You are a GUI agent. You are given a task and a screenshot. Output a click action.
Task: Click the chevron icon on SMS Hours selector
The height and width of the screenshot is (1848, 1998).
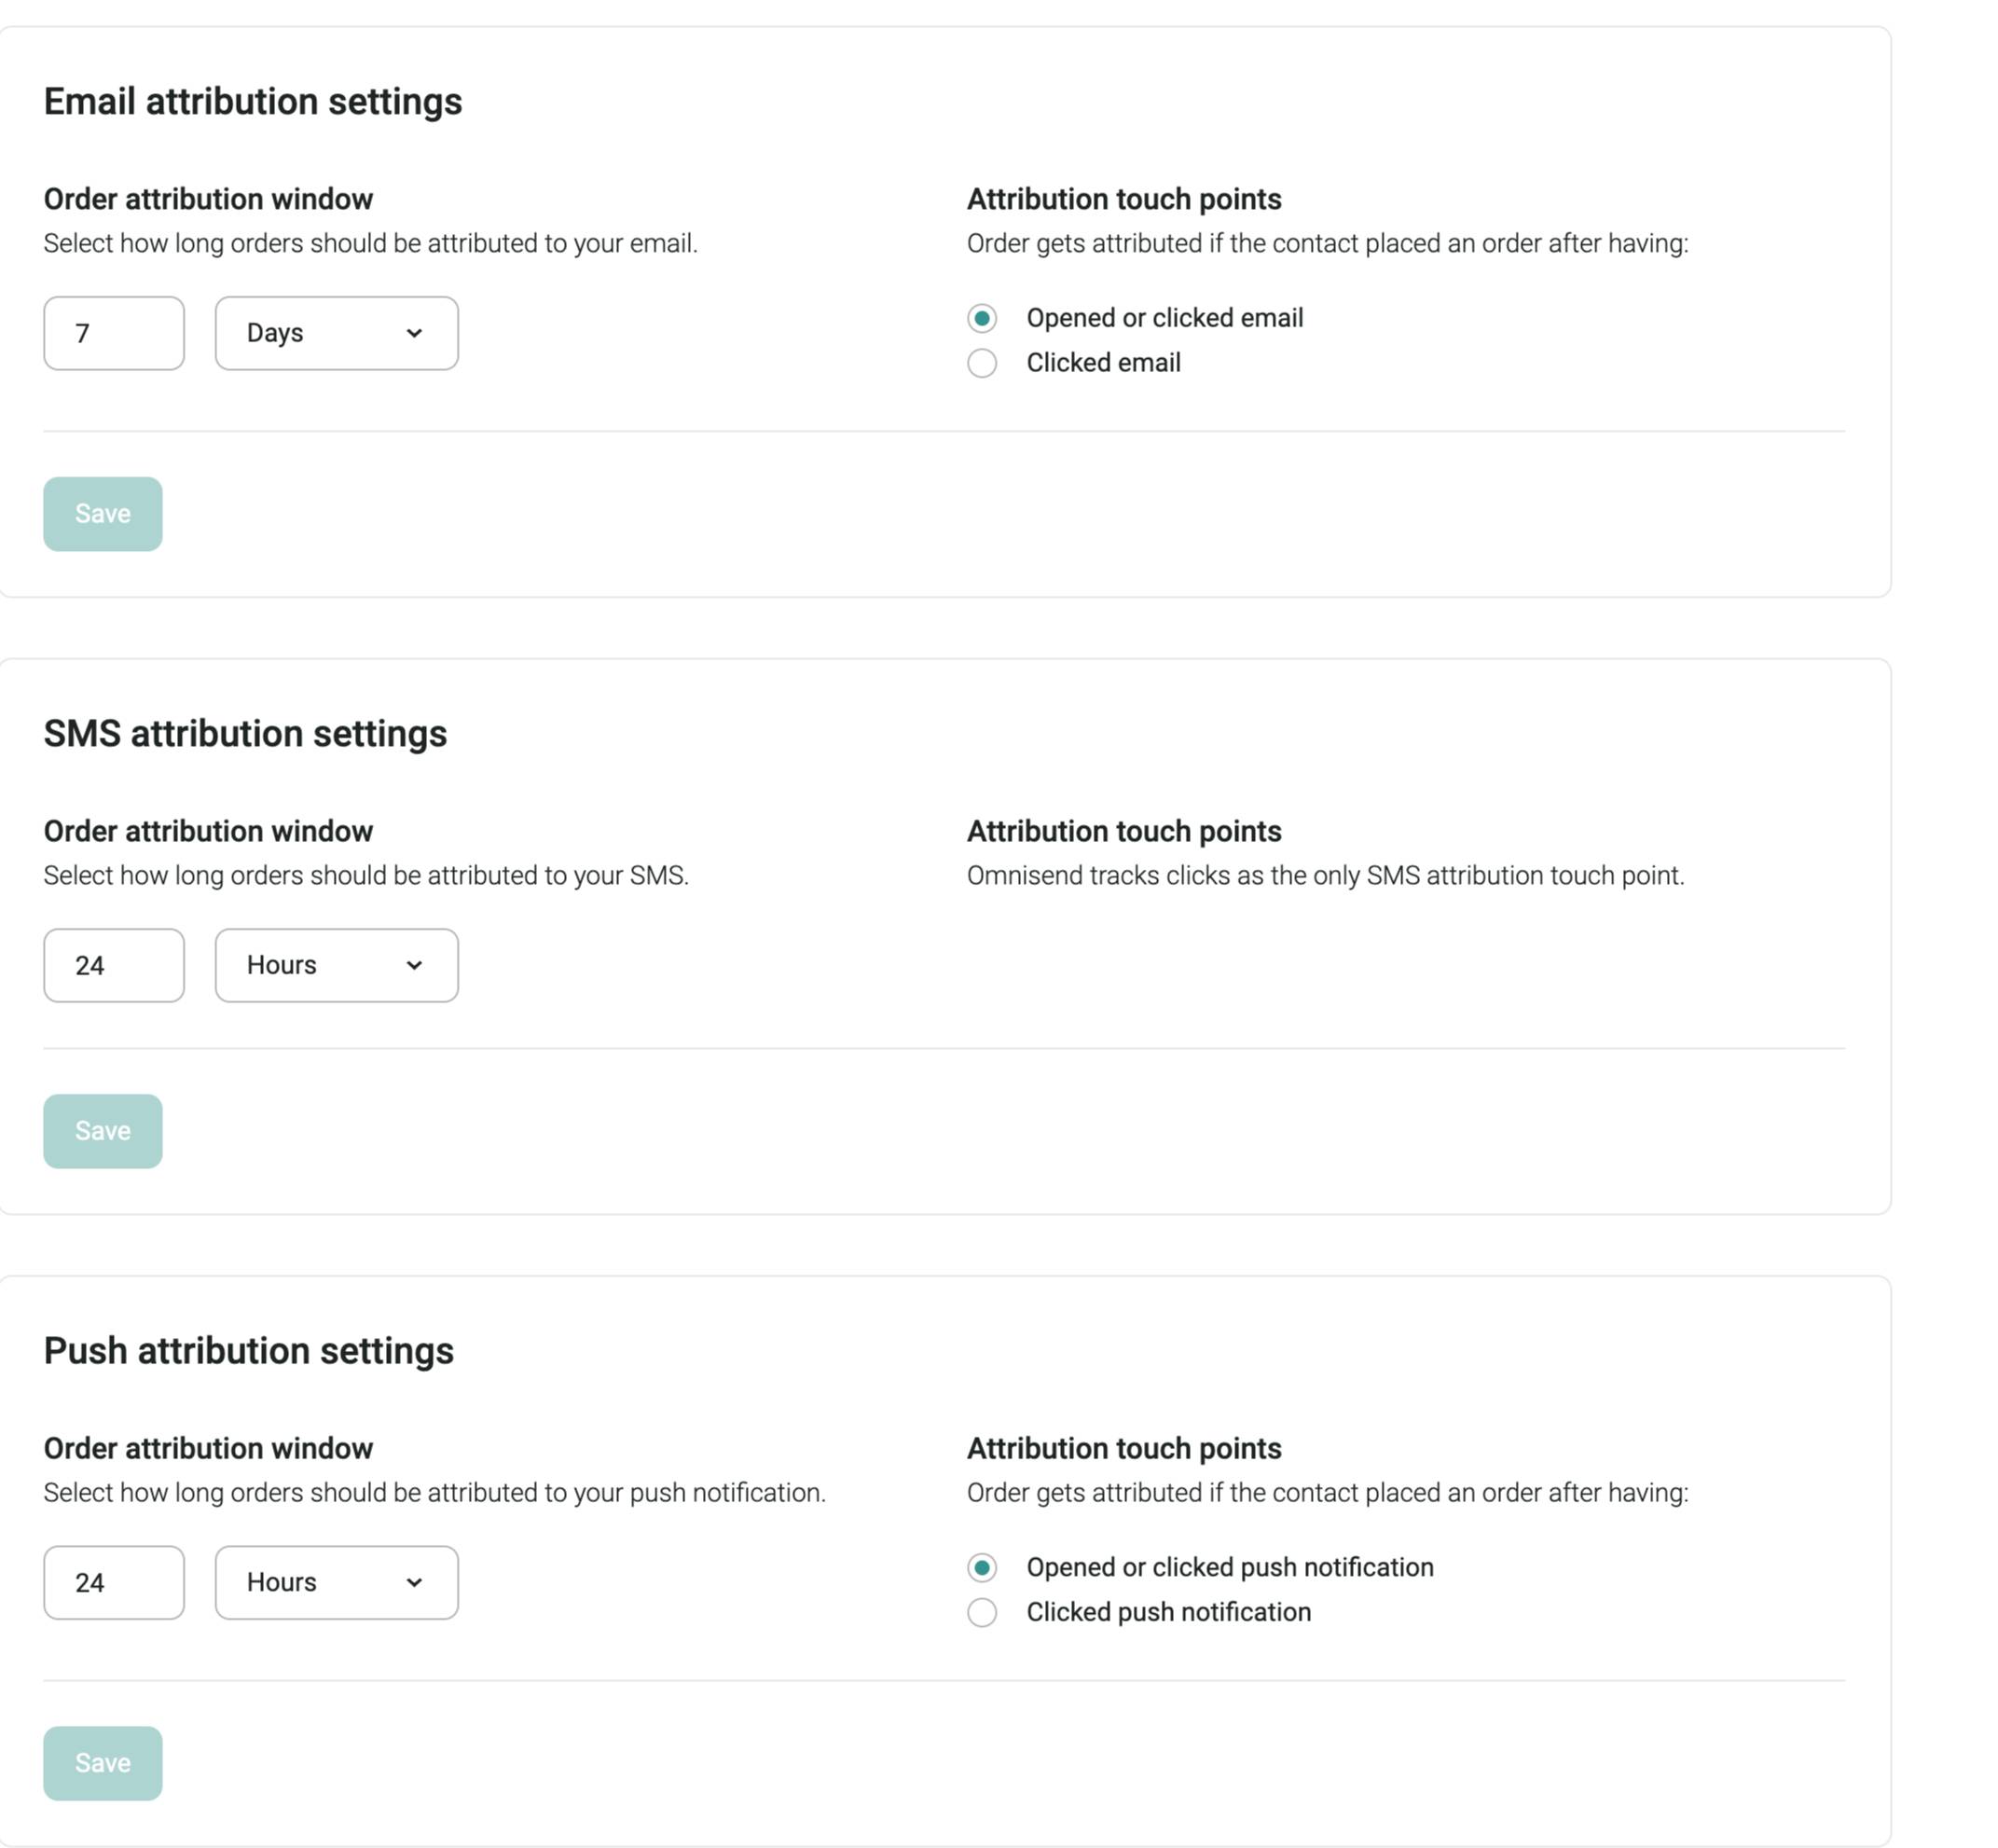[416, 965]
